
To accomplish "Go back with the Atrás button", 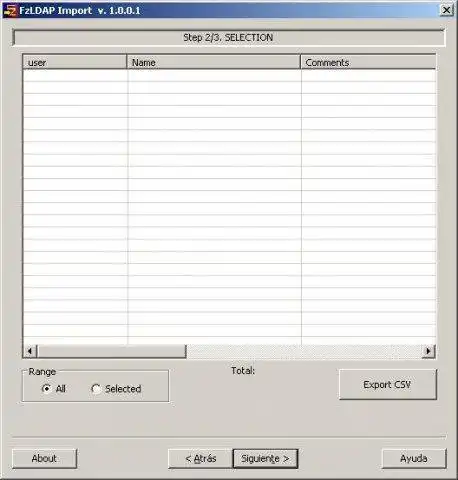I will tap(200, 459).
